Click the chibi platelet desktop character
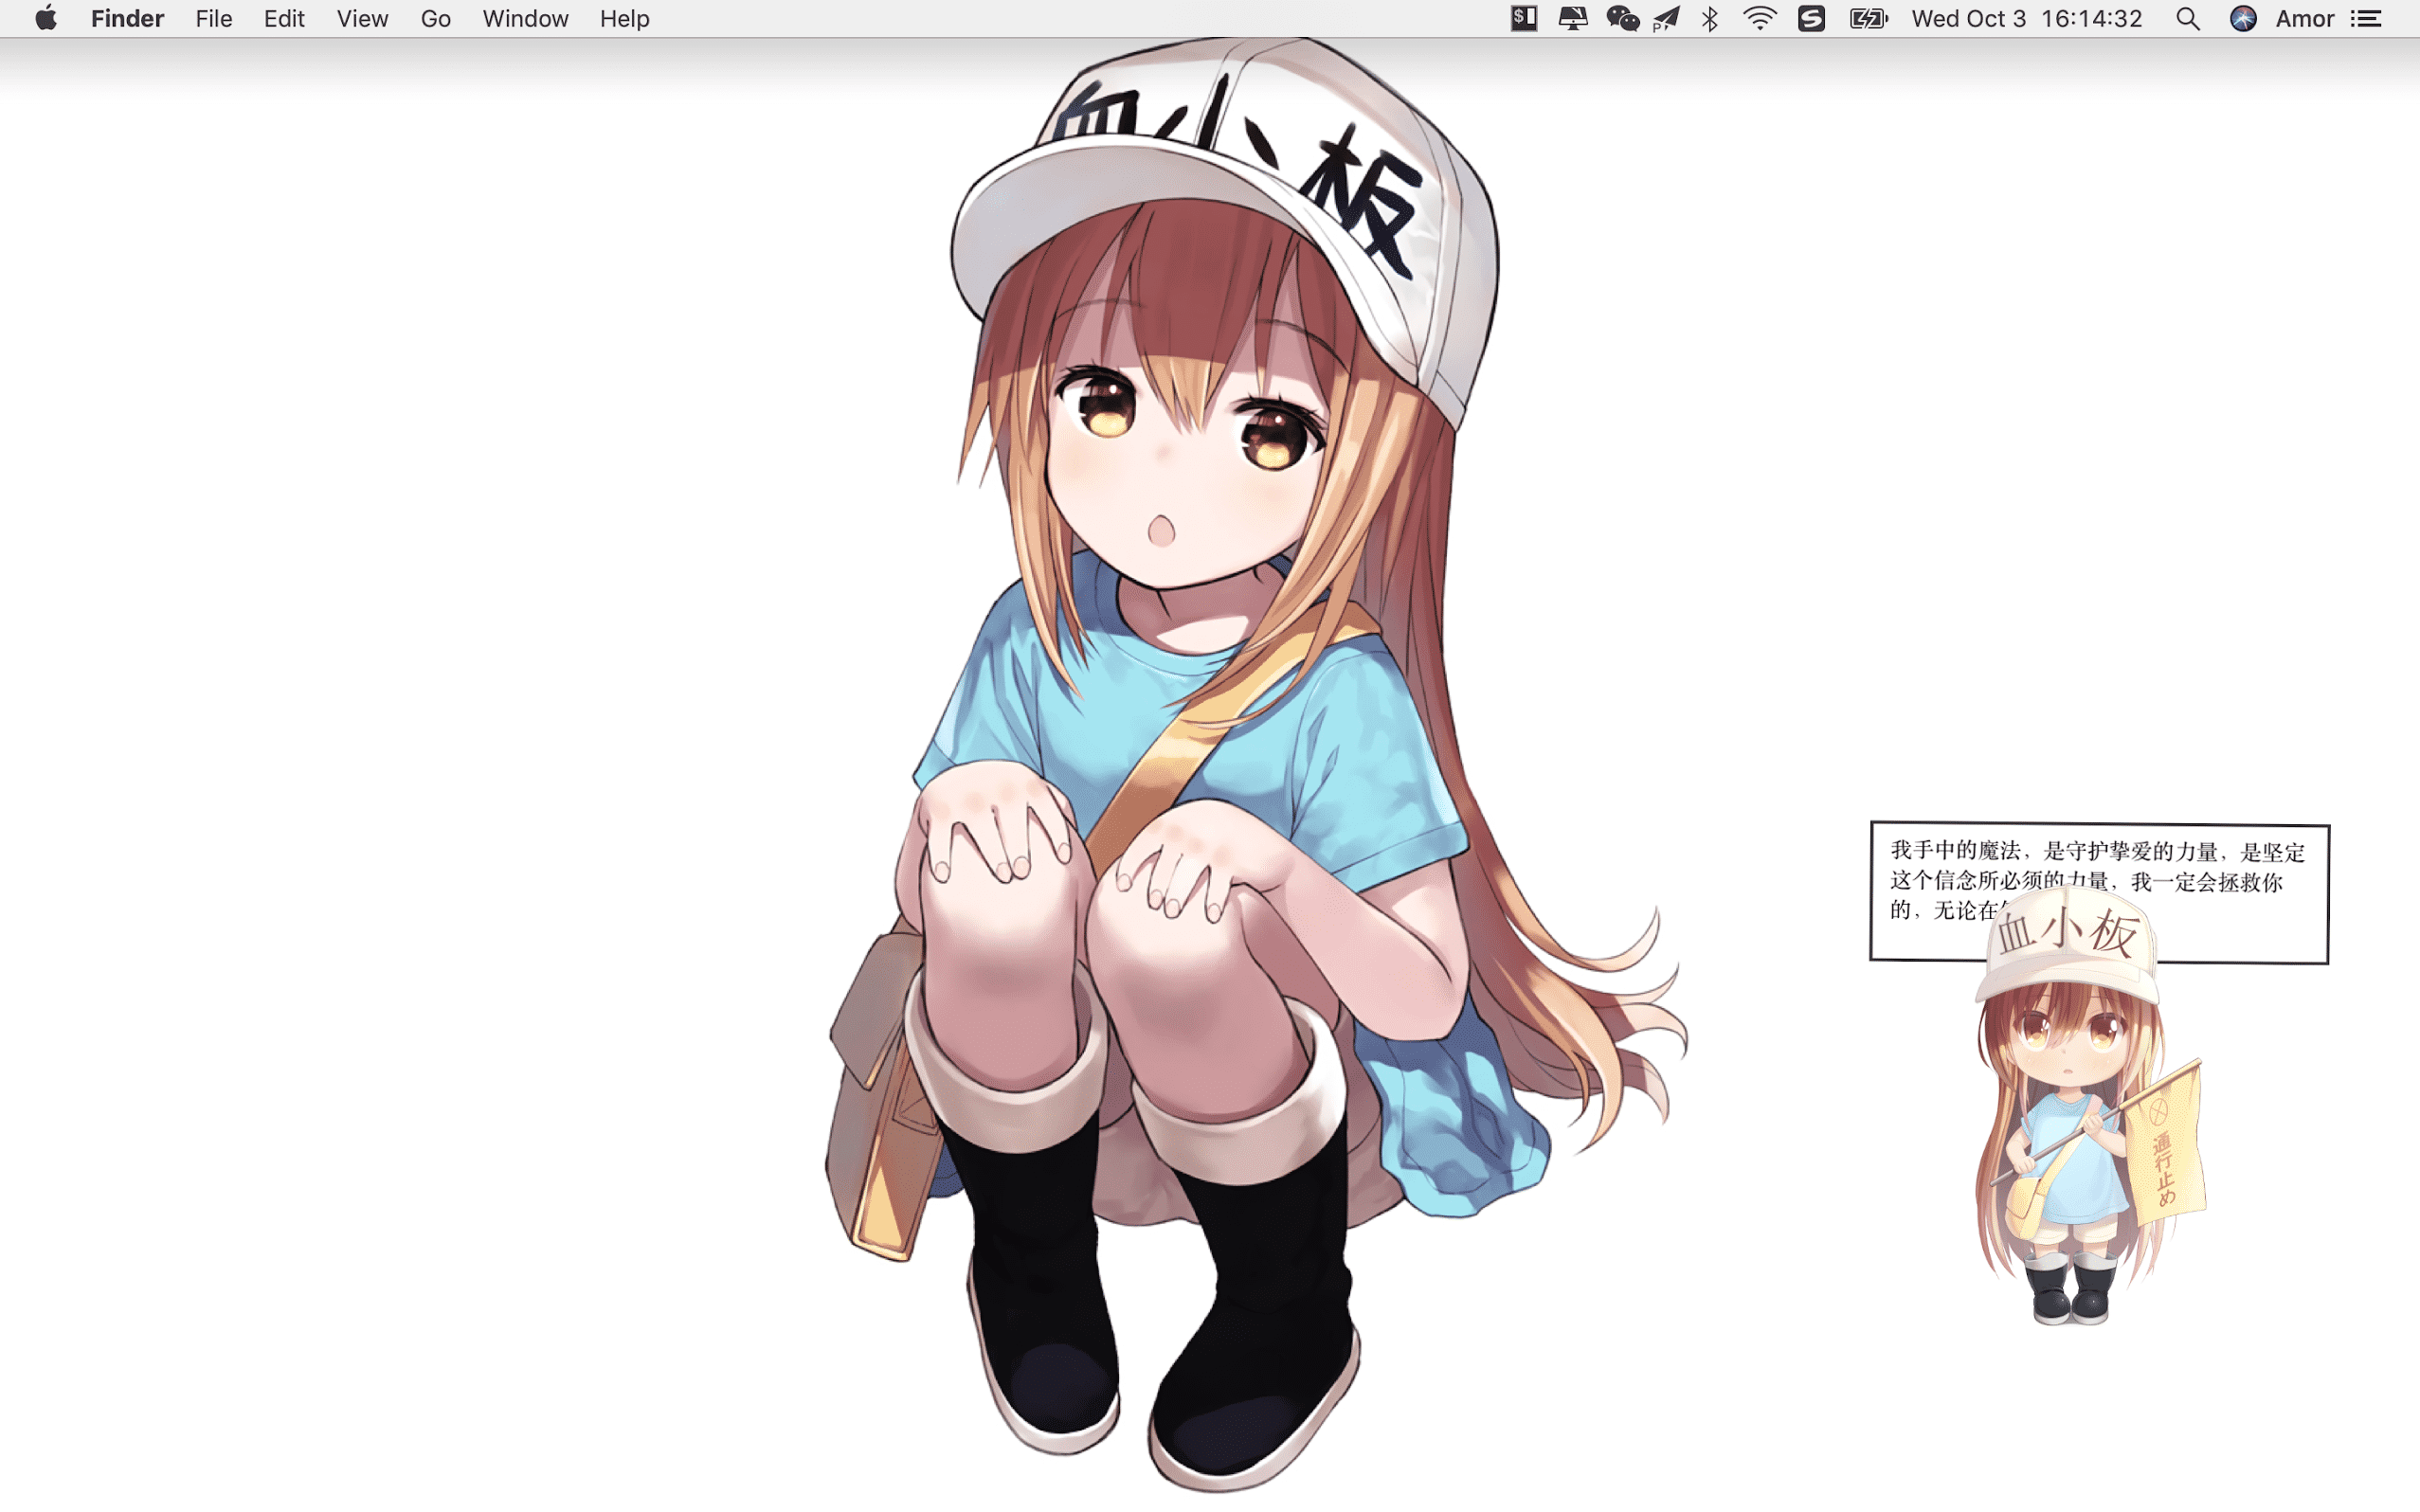This screenshot has height=1512, width=2420. pyautogui.click(x=2090, y=1105)
